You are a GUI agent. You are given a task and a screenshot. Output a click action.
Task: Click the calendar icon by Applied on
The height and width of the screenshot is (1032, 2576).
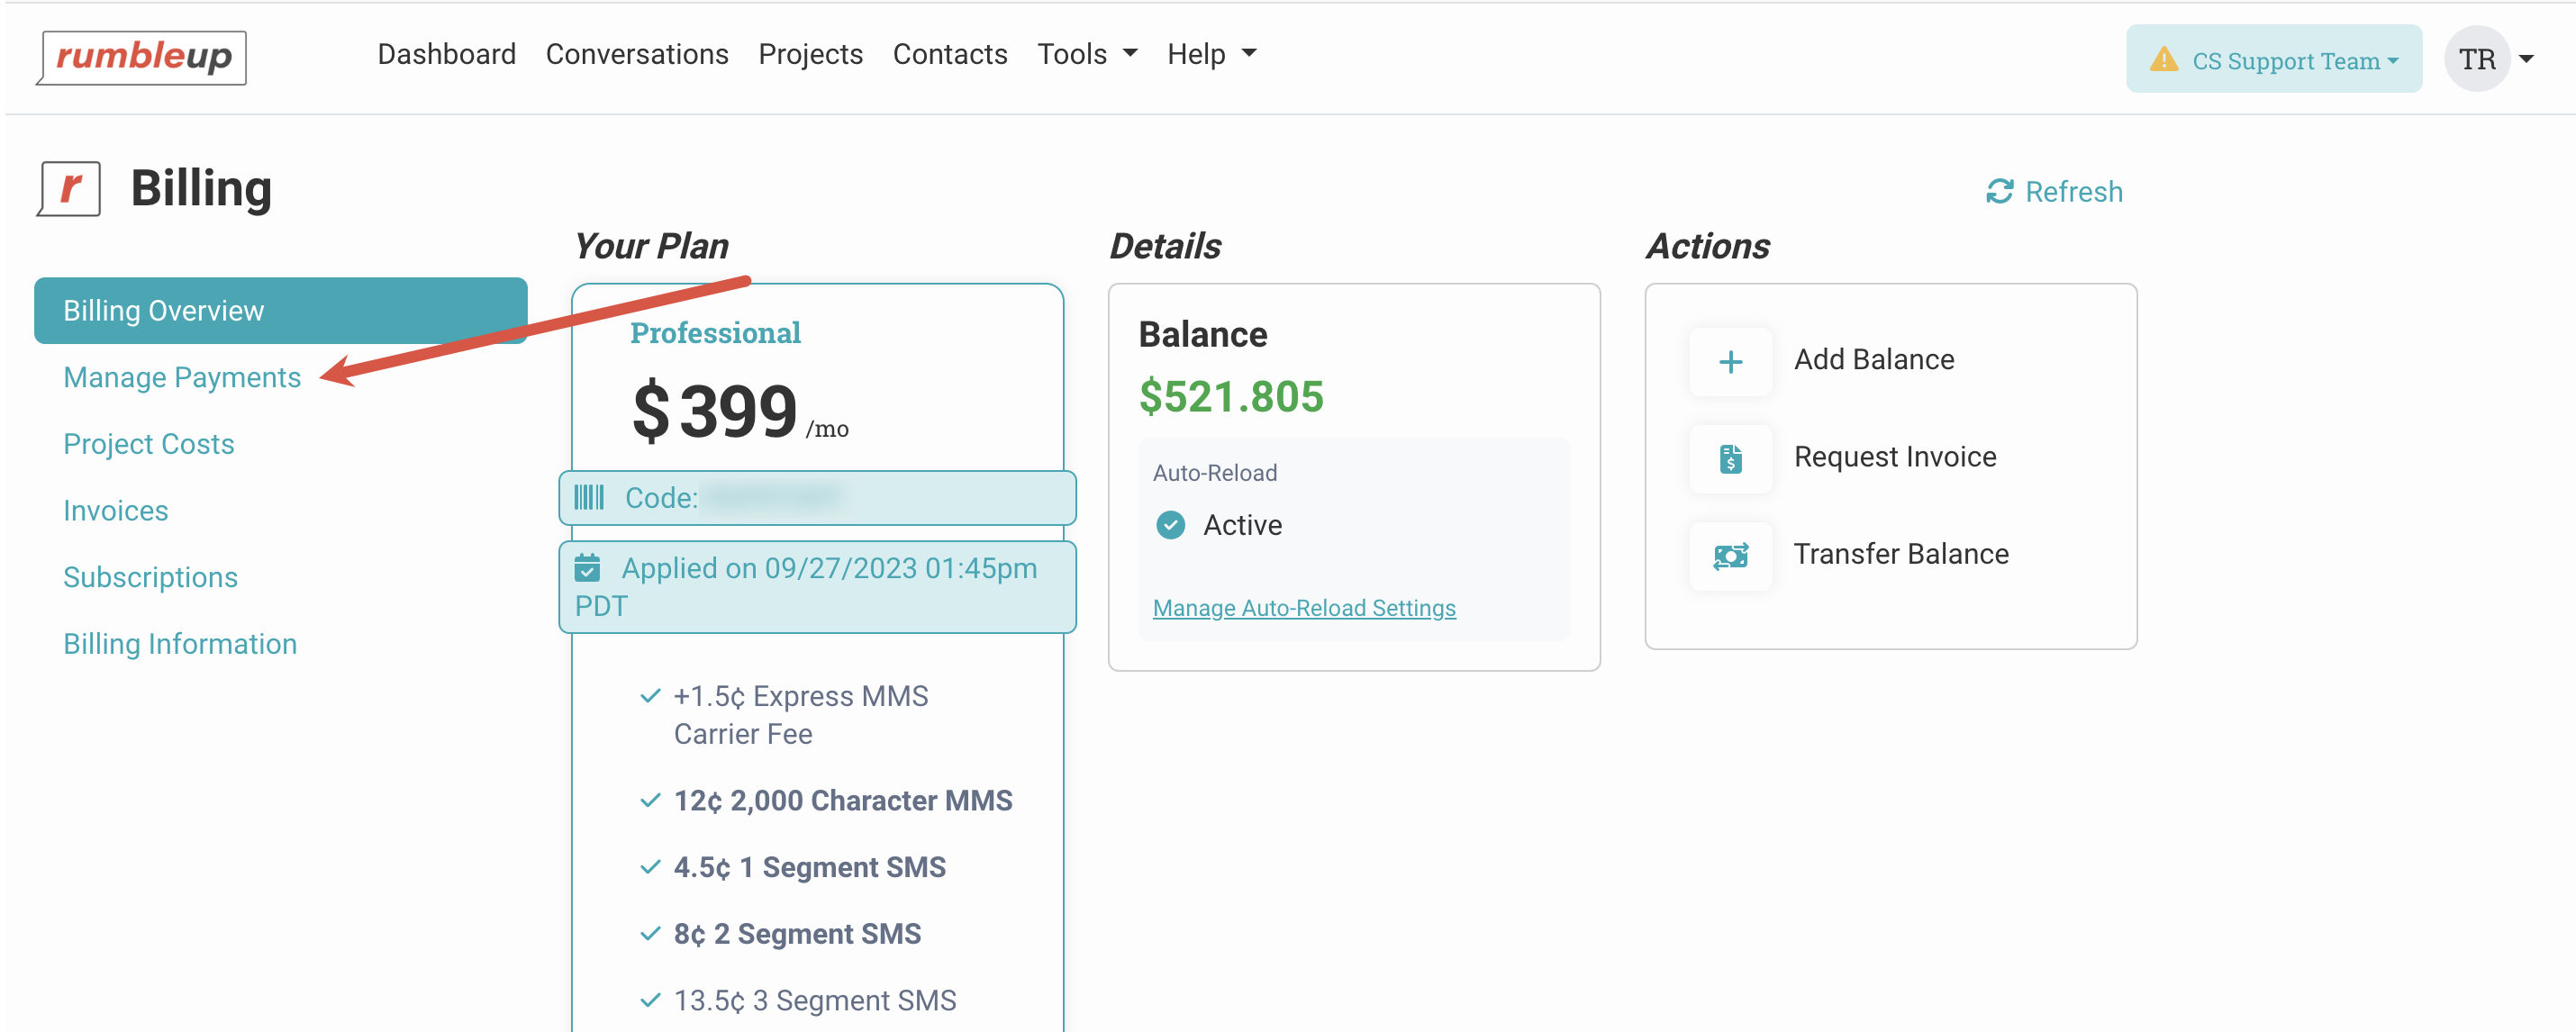[x=587, y=568]
